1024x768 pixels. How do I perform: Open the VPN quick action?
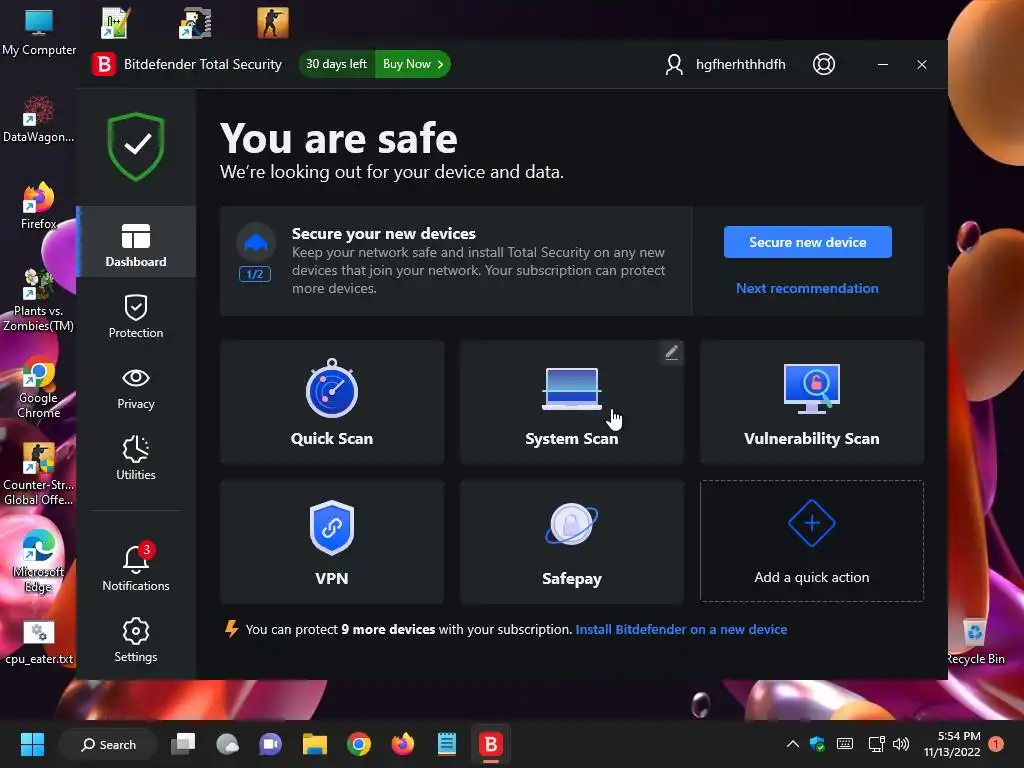(x=332, y=542)
